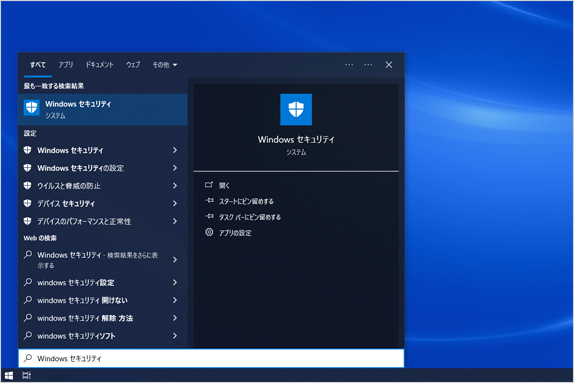The width and height of the screenshot is (574, 383).
Task: Switch to the アプリ tab
Action: (66, 65)
